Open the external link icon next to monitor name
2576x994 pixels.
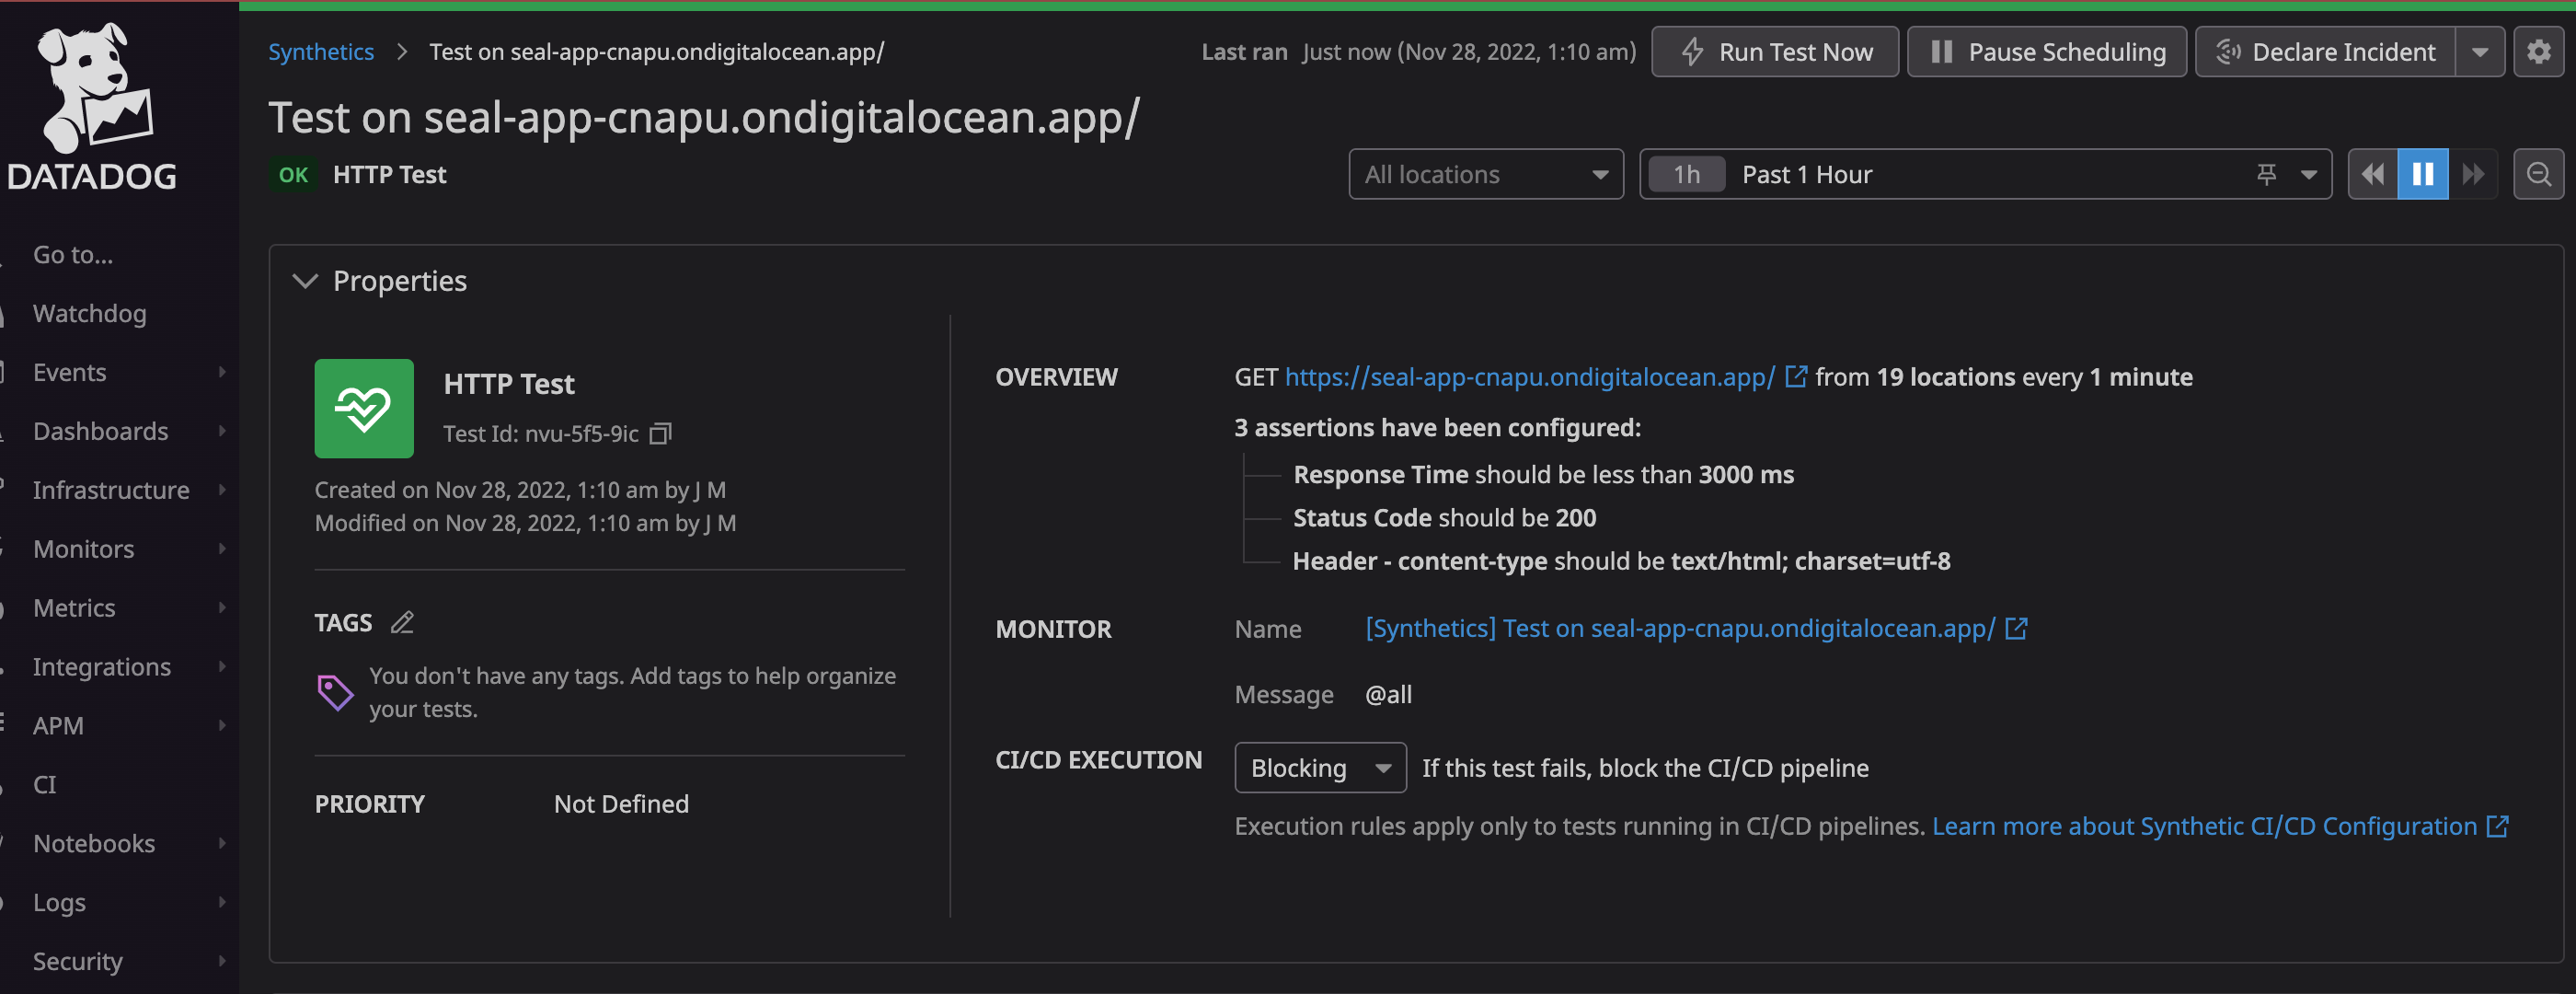2016,629
